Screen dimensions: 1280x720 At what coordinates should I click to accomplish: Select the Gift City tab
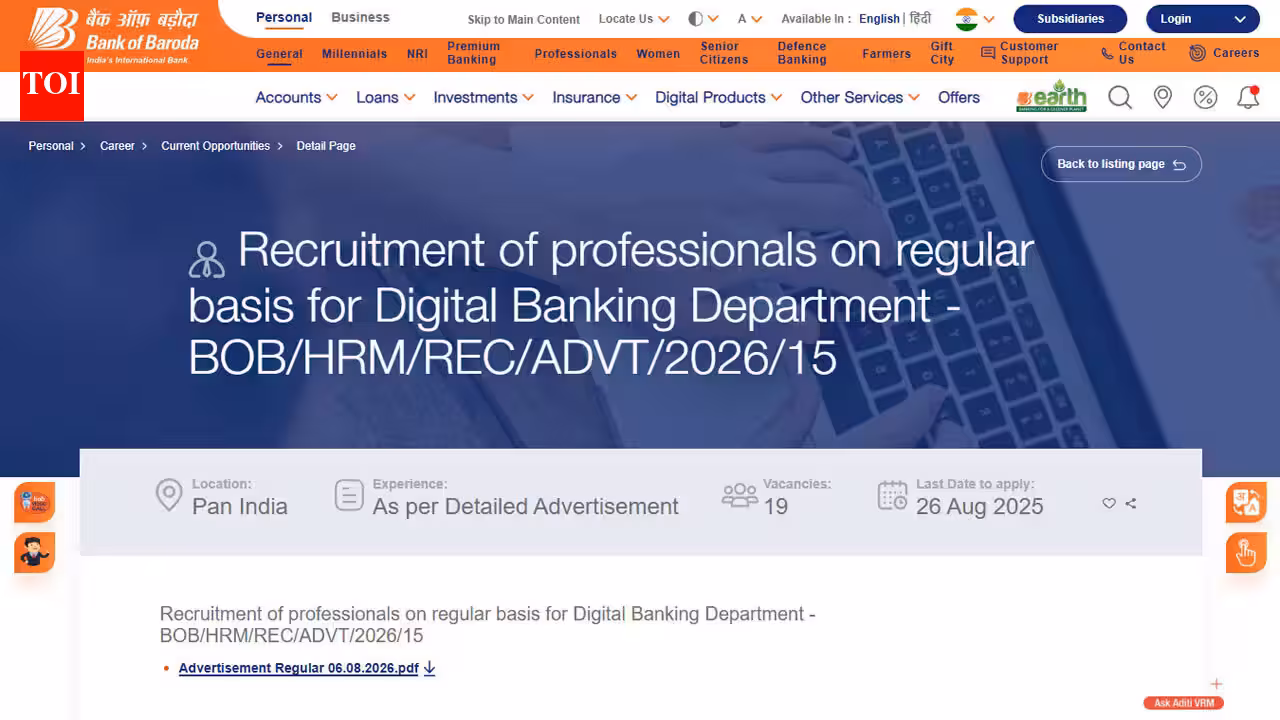tap(942, 53)
